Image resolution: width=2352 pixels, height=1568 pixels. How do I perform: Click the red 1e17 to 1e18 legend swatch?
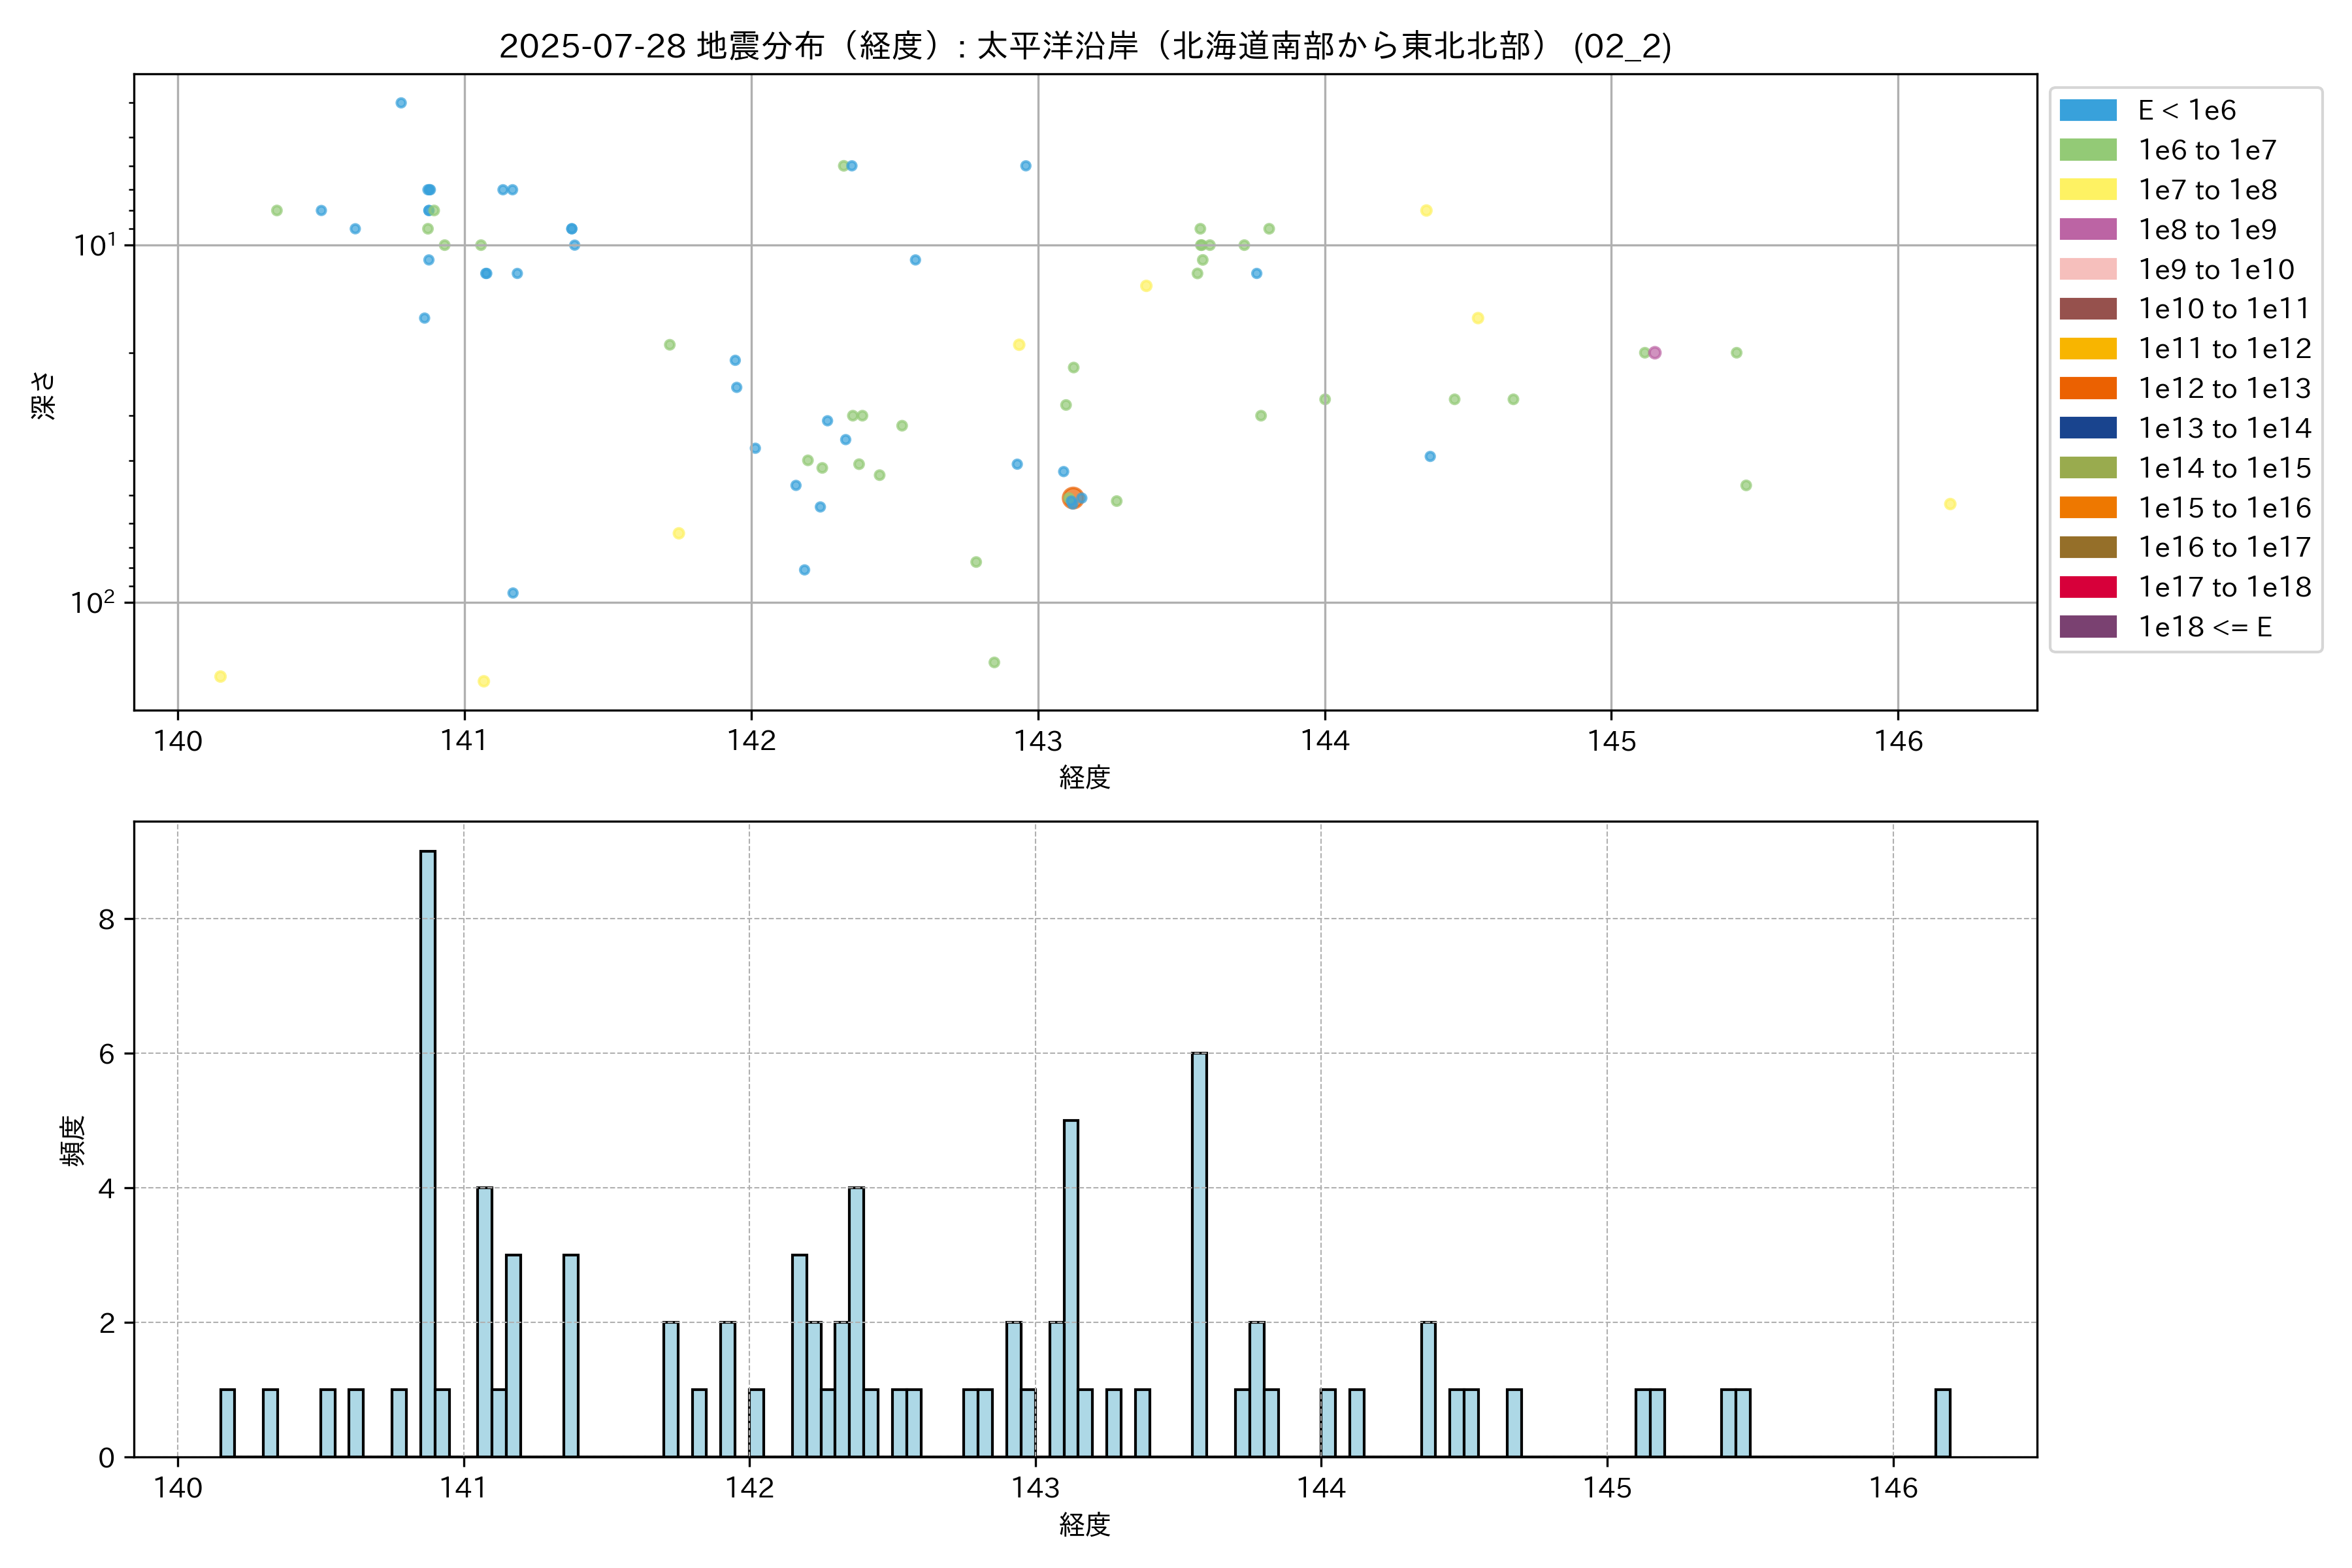coord(2087,587)
